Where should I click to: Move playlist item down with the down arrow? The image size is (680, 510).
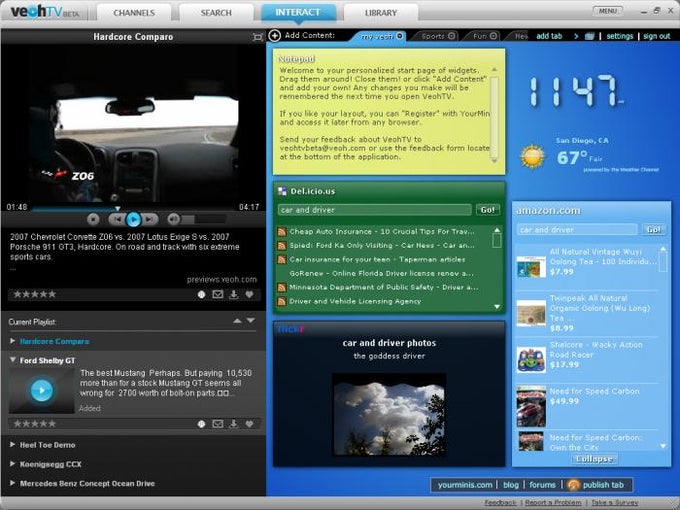click(251, 320)
